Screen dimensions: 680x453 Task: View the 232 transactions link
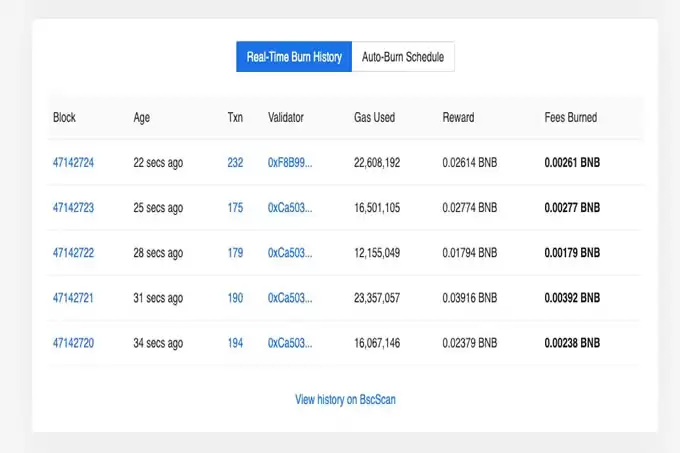pos(235,163)
